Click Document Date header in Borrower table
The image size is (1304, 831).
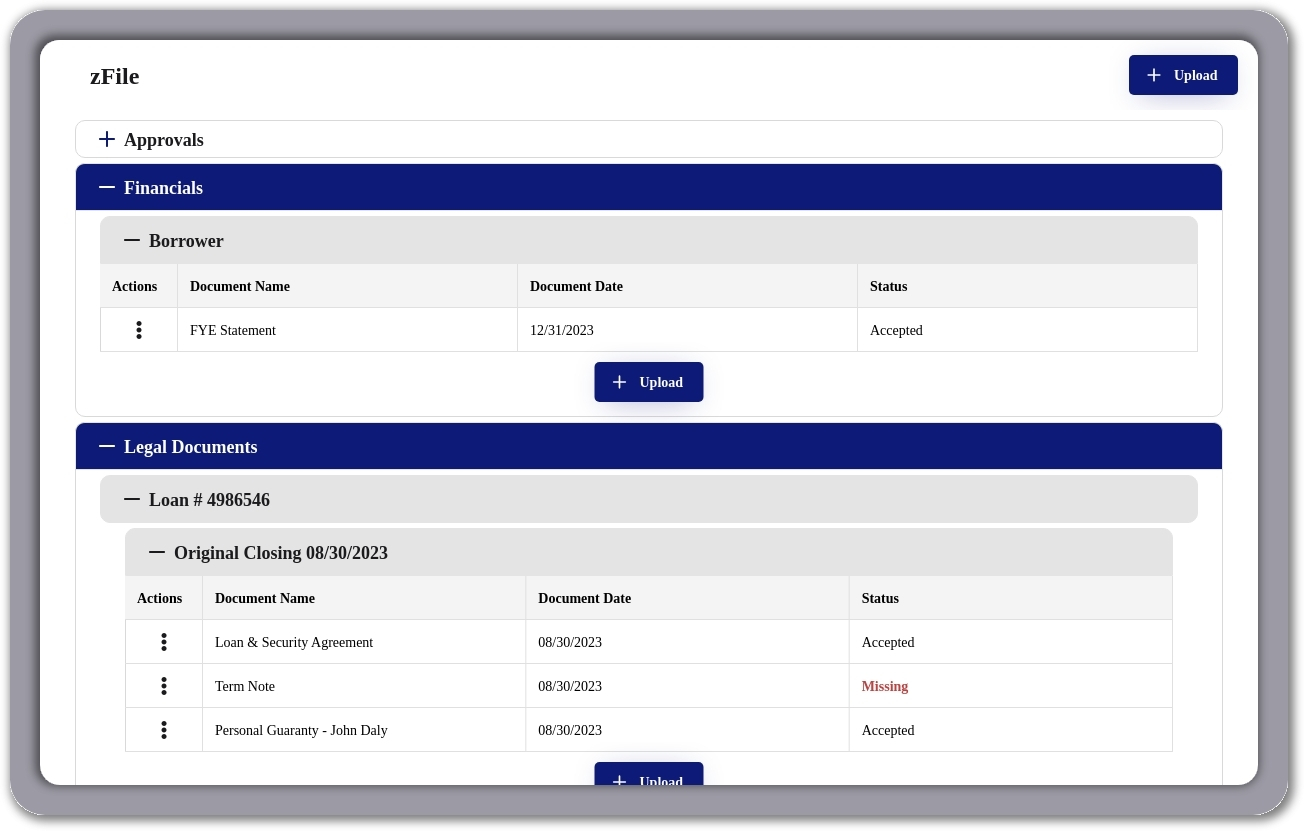tap(576, 286)
